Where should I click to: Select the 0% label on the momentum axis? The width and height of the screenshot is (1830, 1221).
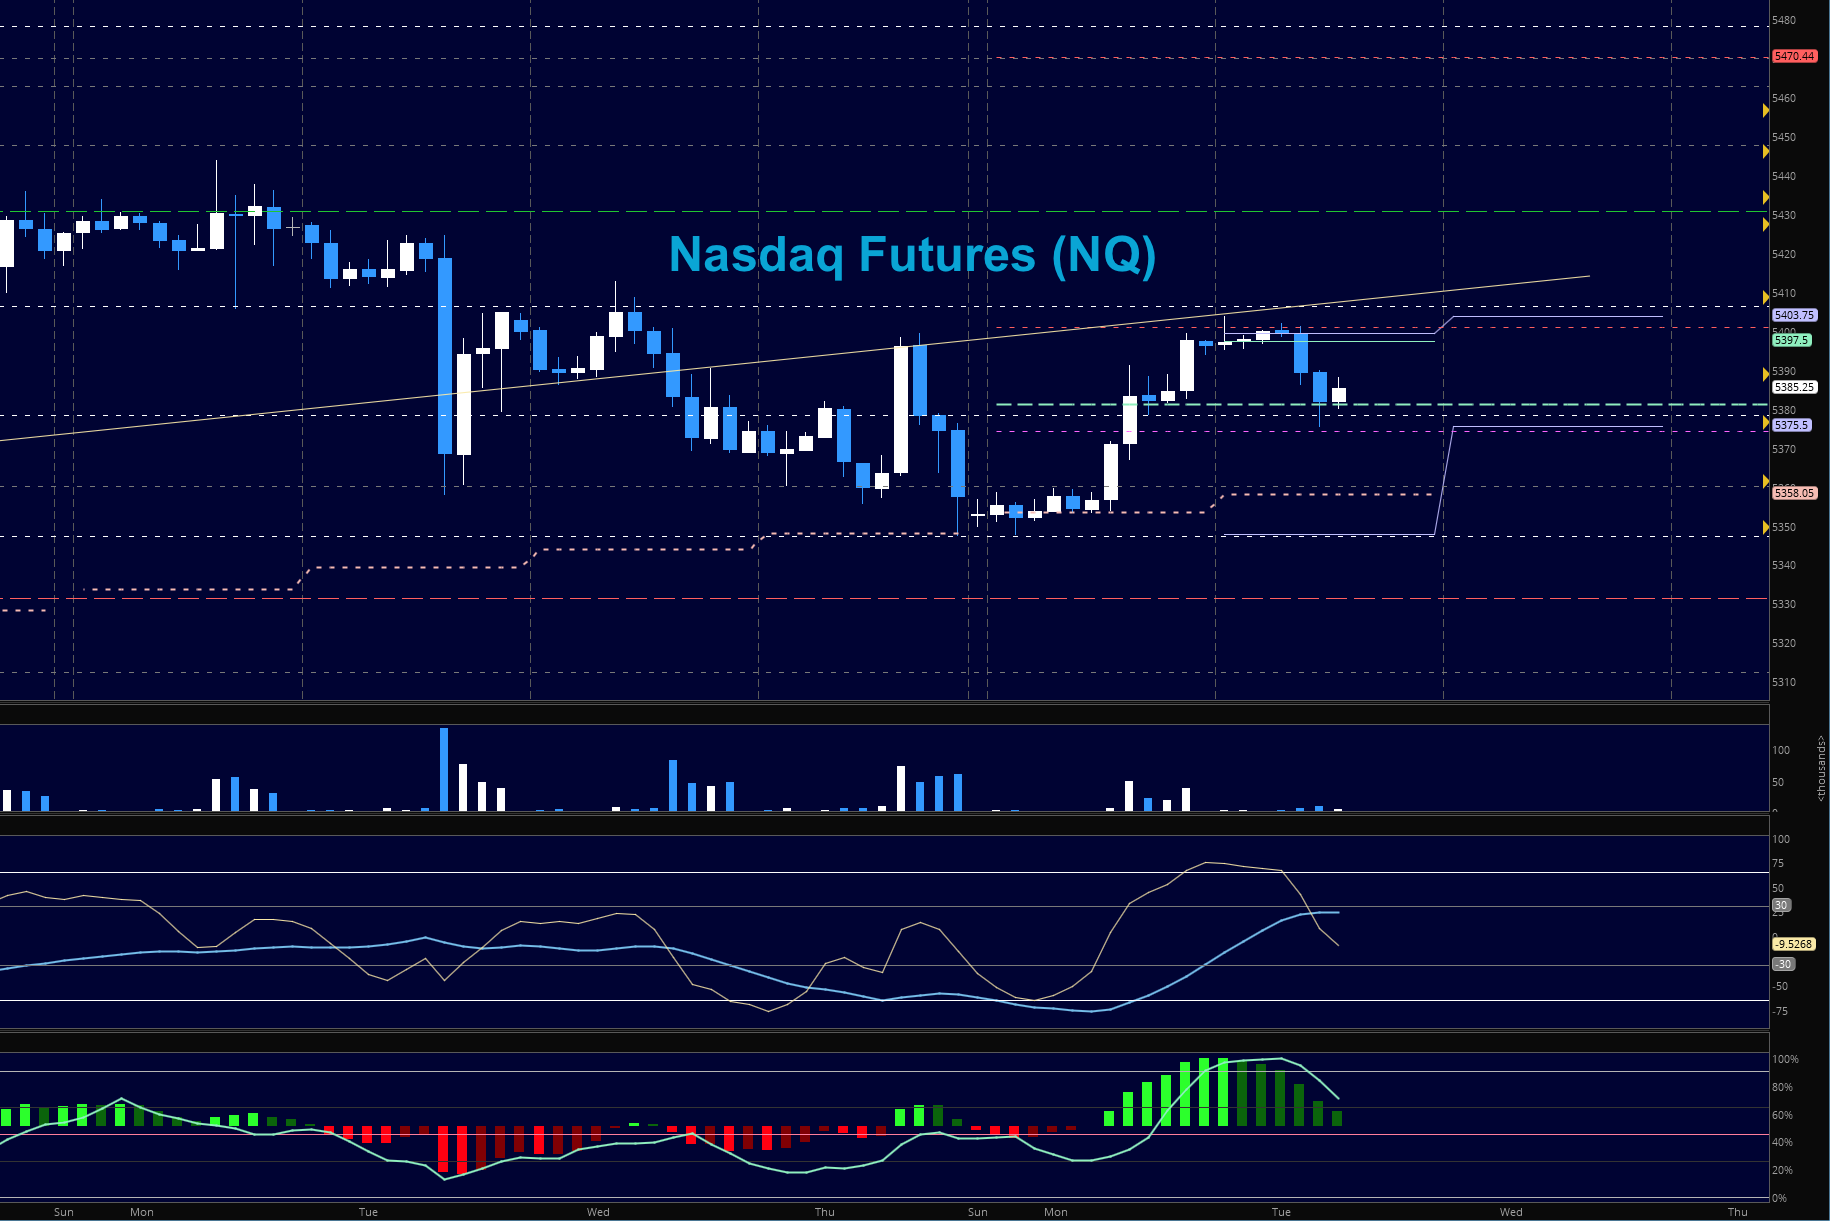[1780, 1198]
